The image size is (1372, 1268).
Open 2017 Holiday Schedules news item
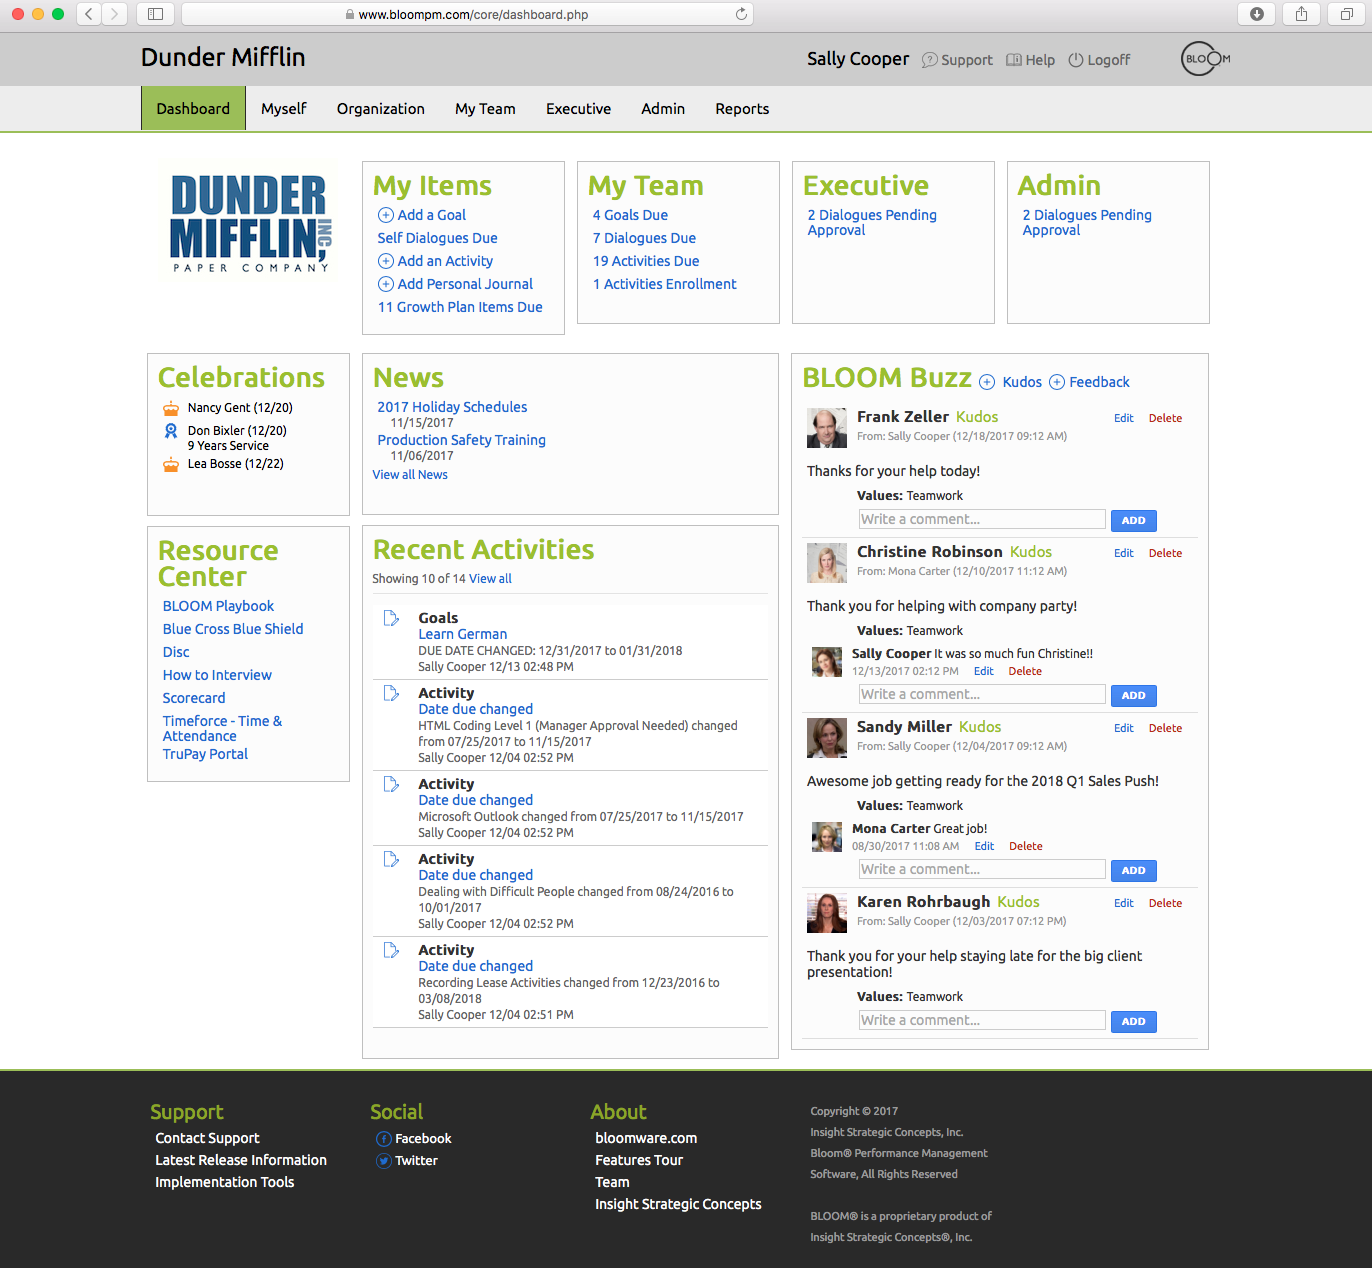click(452, 407)
